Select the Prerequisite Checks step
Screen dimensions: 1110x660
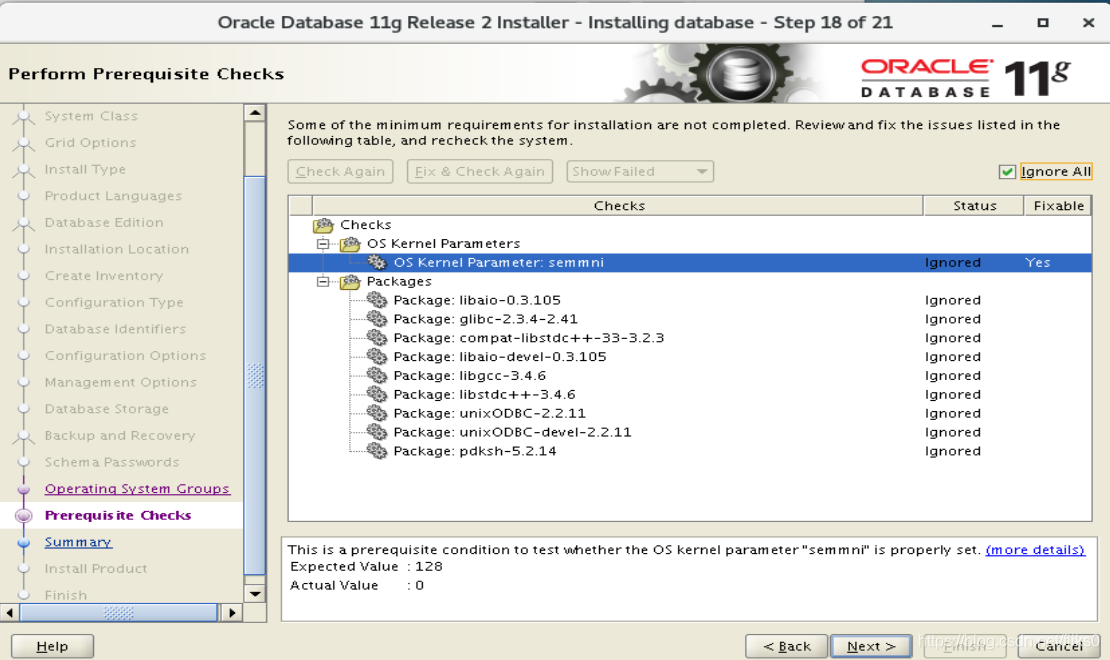pos(118,516)
